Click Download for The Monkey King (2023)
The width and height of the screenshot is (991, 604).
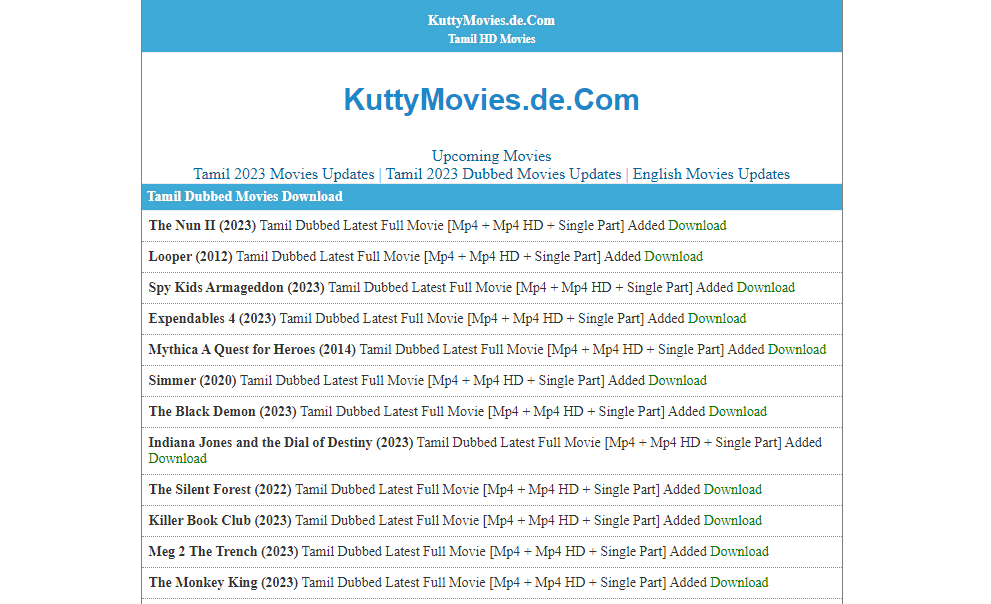point(739,583)
